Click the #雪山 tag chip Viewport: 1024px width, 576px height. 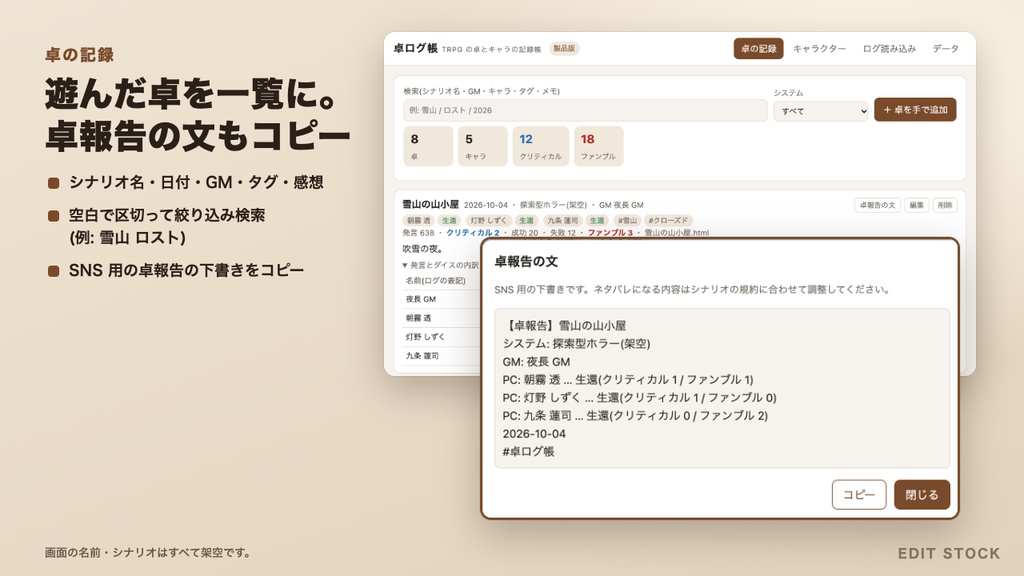pyautogui.click(x=627, y=221)
